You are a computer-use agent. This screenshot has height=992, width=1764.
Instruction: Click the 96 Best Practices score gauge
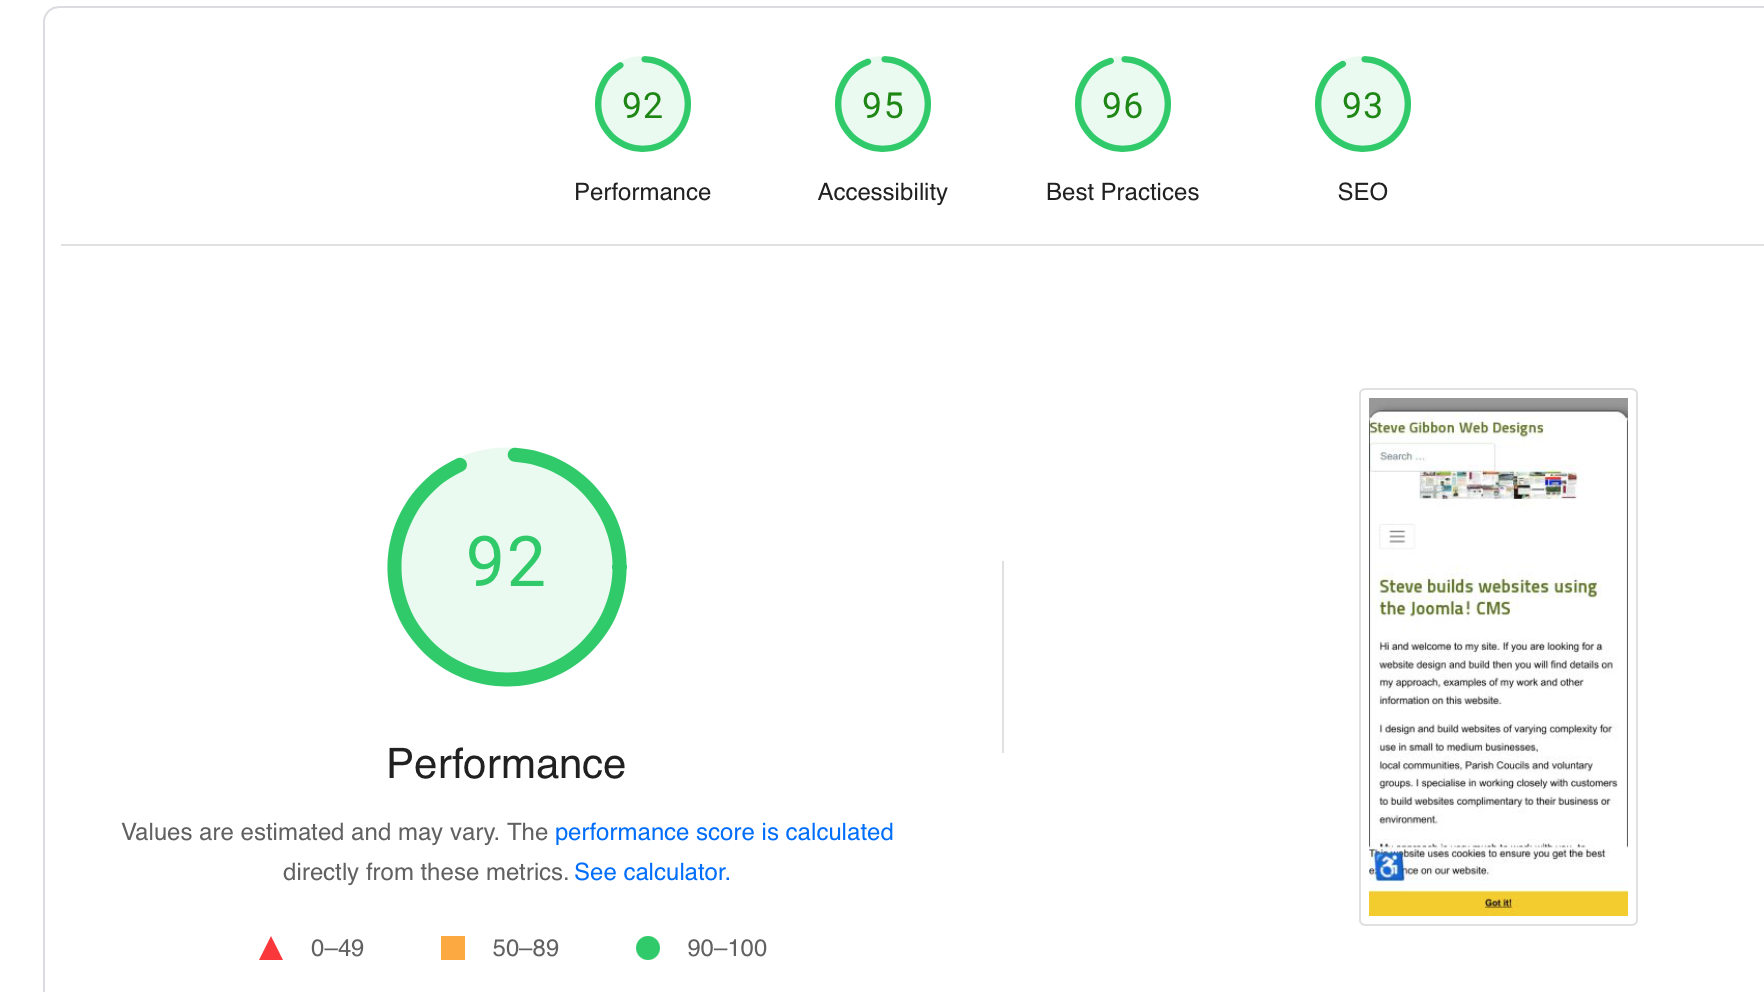click(1121, 104)
